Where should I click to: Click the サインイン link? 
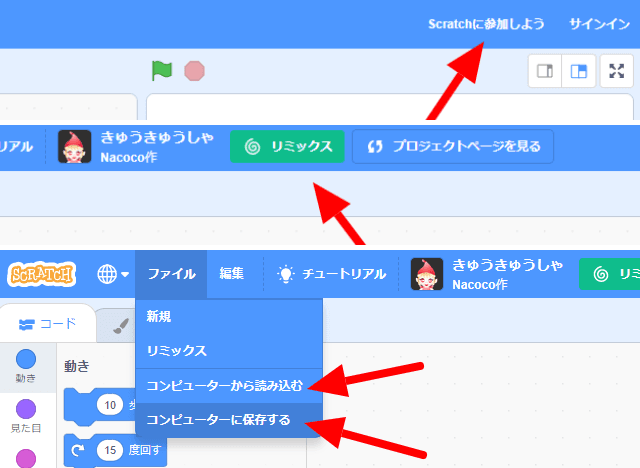coord(600,24)
